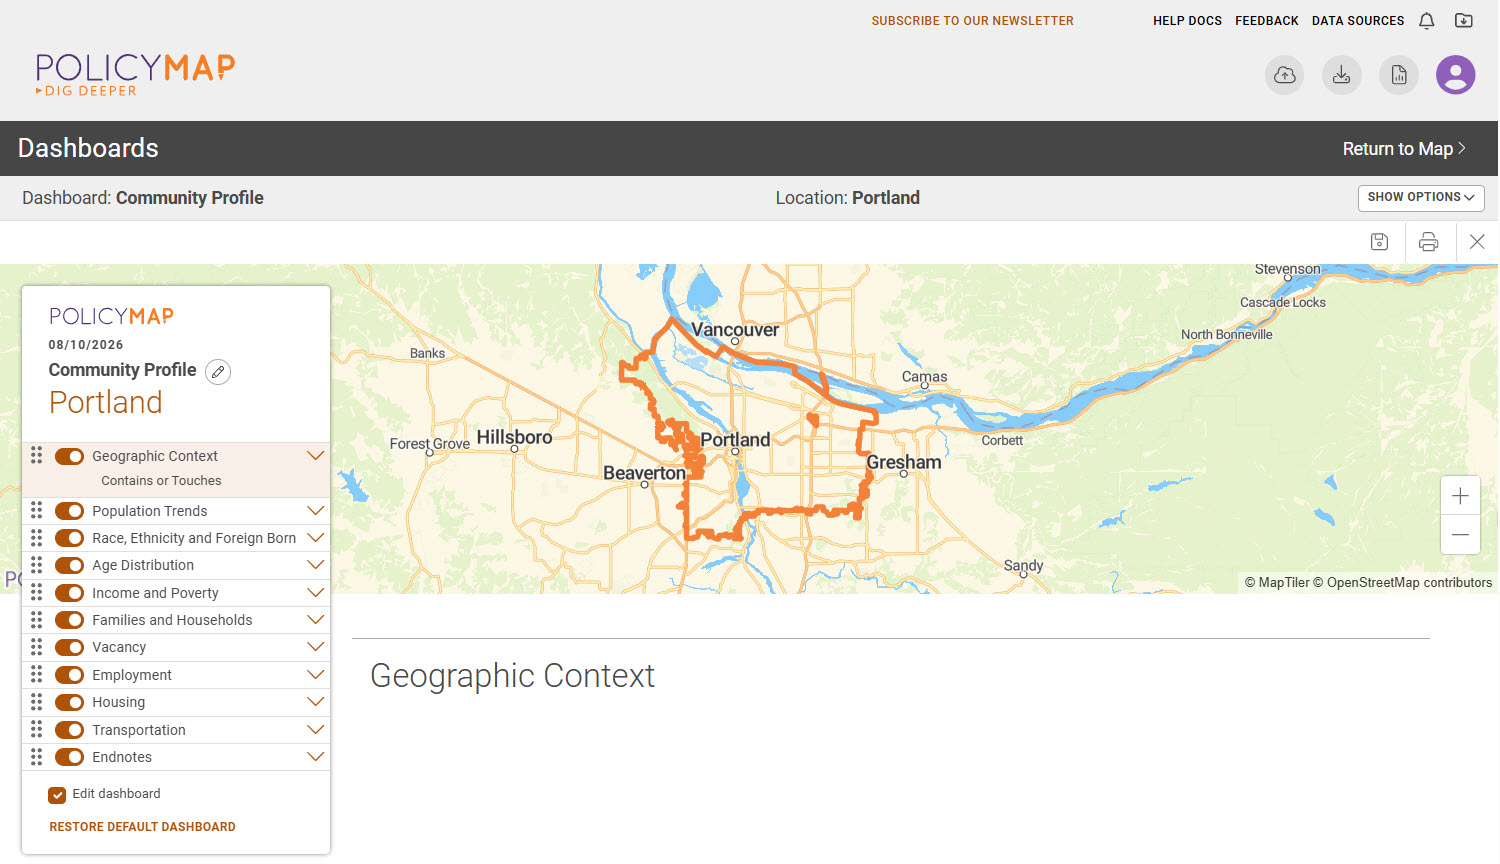Expand the Endnotes chevron
Viewport: 1500px width, 864px height.
tap(316, 757)
